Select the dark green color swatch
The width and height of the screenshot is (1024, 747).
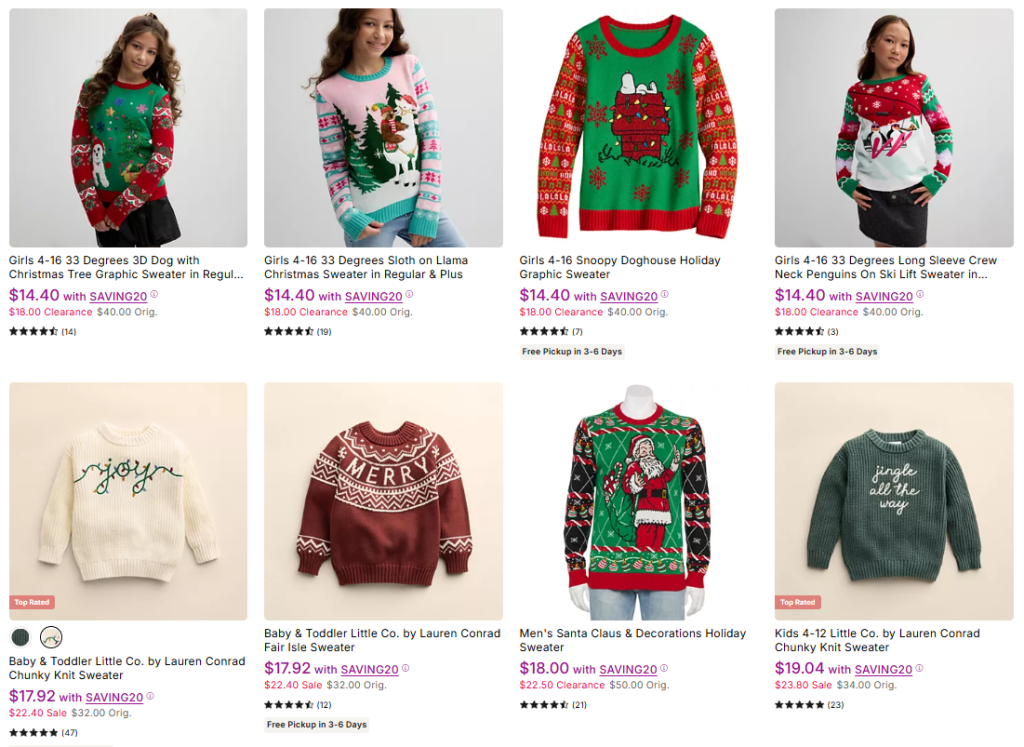pyautogui.click(x=21, y=636)
